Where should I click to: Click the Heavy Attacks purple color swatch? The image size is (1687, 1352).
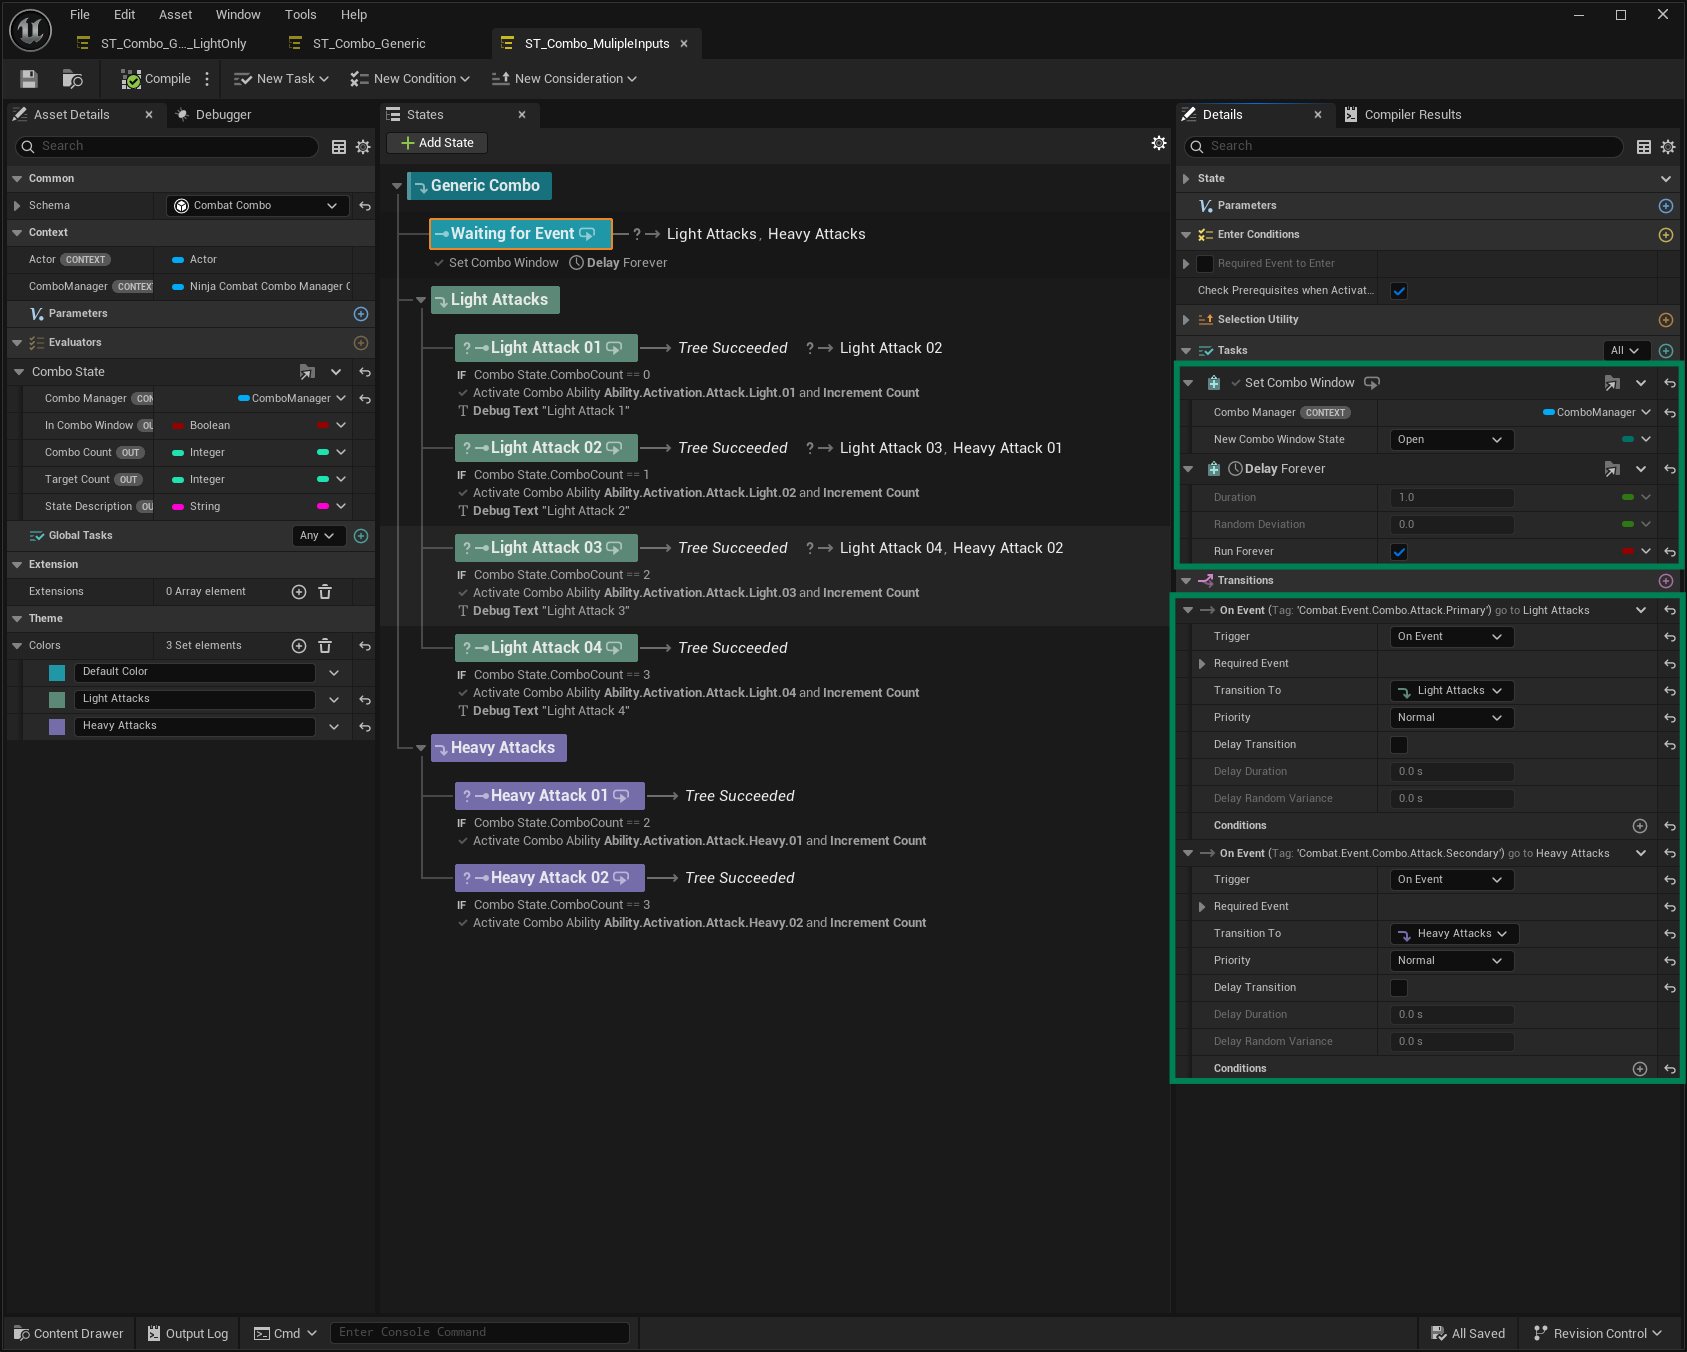click(x=57, y=727)
